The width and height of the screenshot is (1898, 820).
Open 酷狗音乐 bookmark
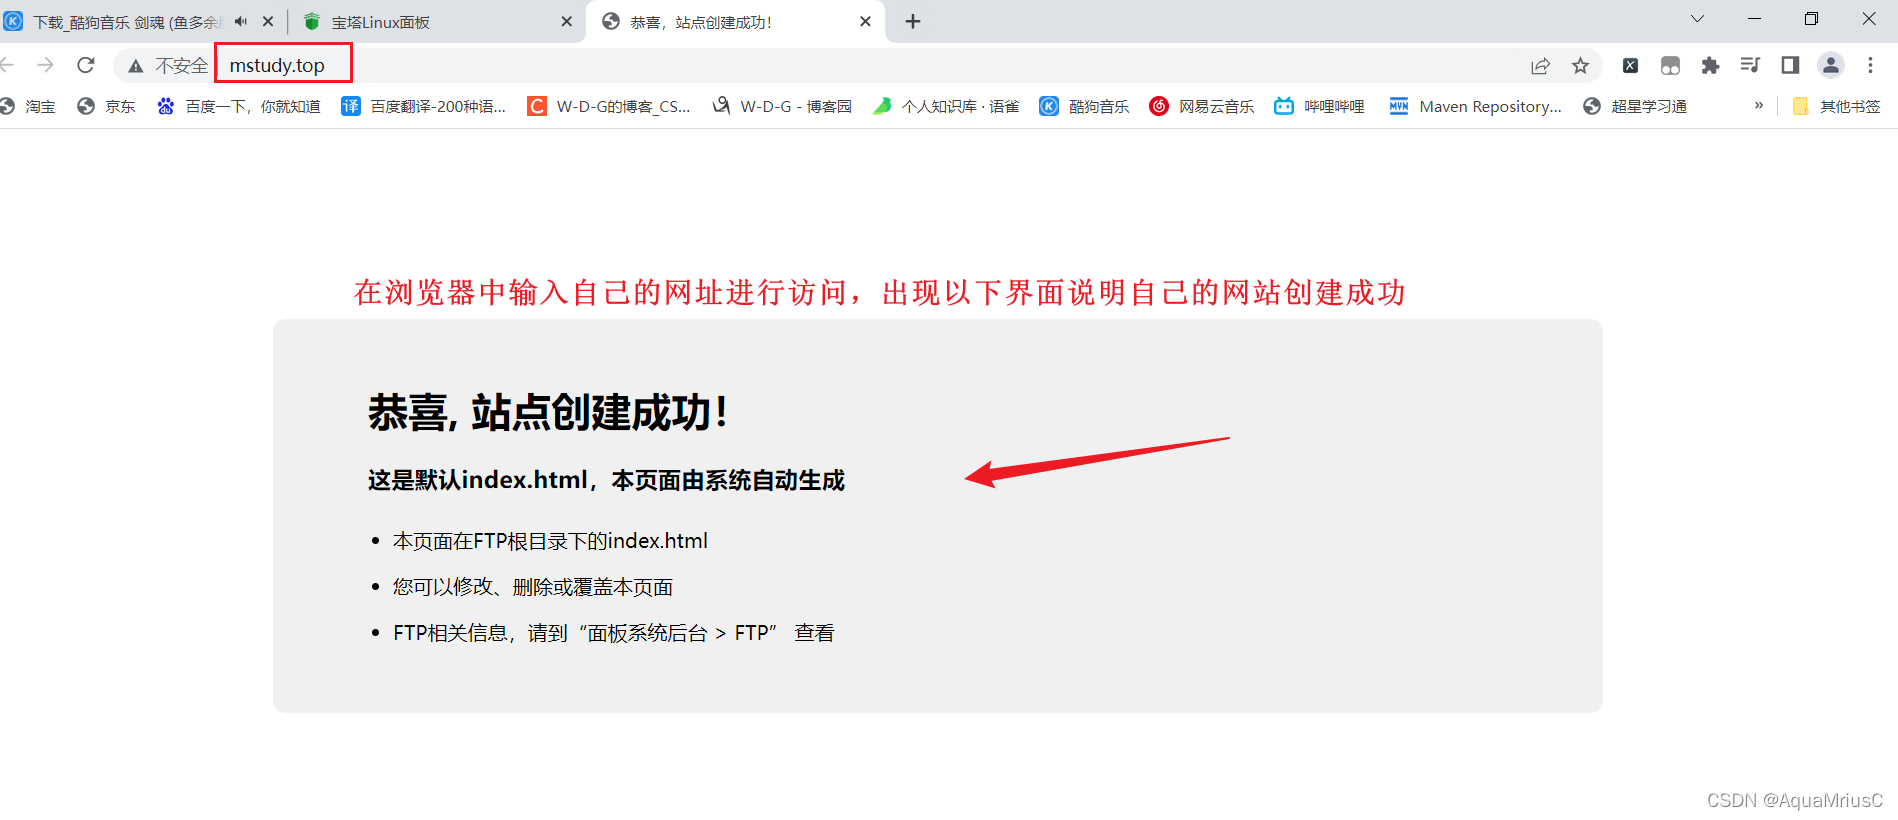tap(1084, 106)
